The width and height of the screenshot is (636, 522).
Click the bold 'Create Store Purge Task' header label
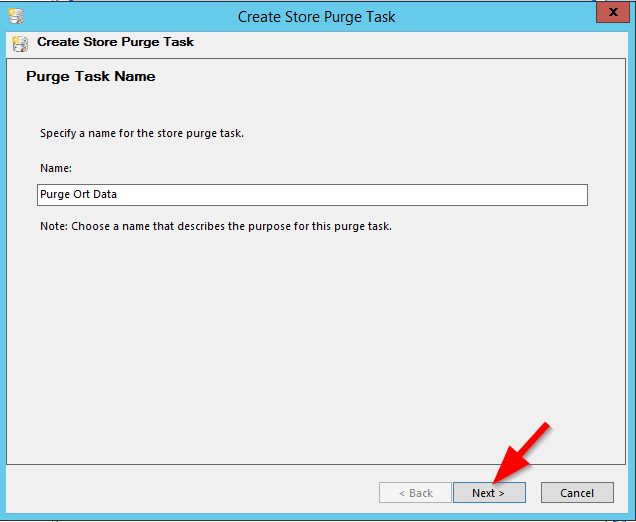pos(116,42)
